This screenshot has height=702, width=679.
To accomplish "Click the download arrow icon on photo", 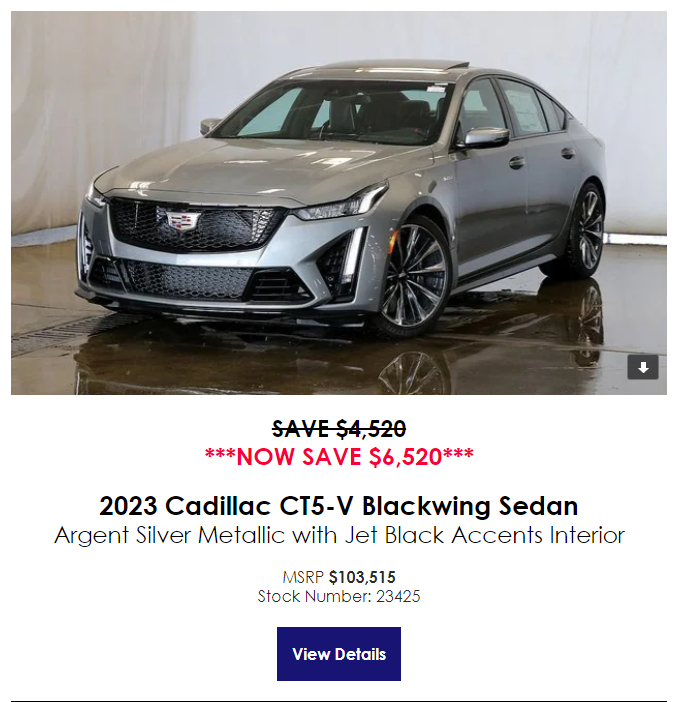I will click(643, 367).
